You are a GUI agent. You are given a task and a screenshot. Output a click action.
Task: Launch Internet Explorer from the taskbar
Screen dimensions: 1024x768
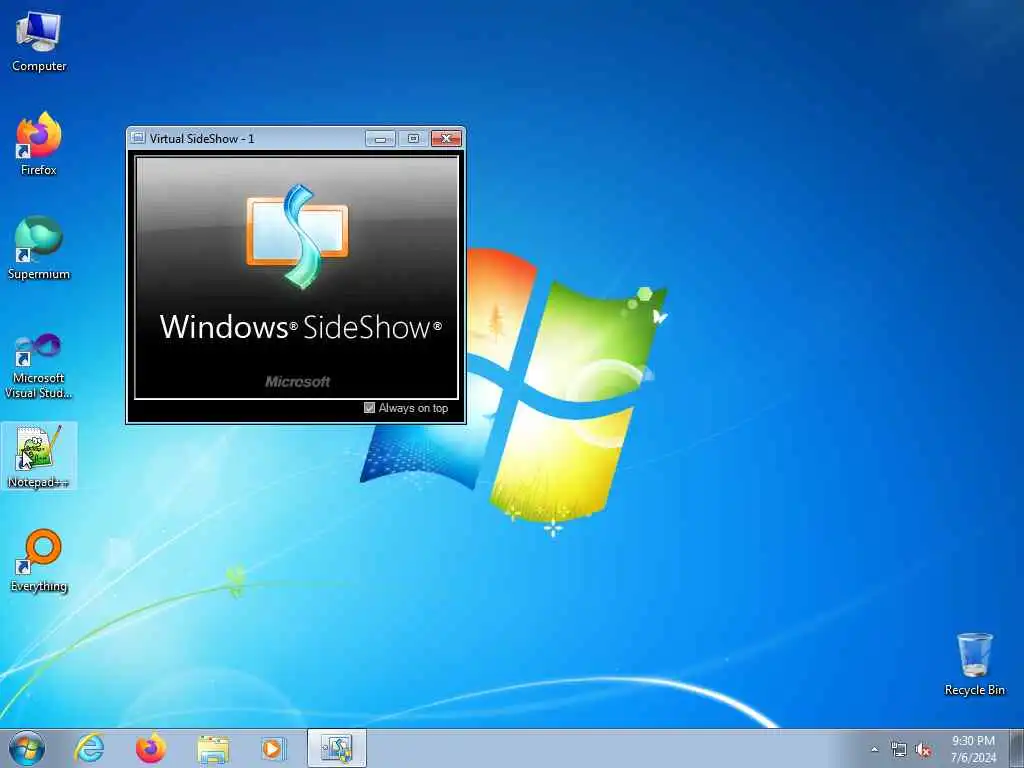[89, 748]
